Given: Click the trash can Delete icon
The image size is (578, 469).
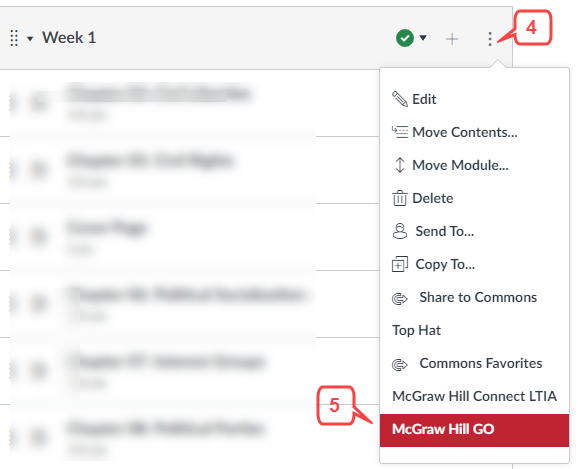Looking at the screenshot, I should 400,198.
